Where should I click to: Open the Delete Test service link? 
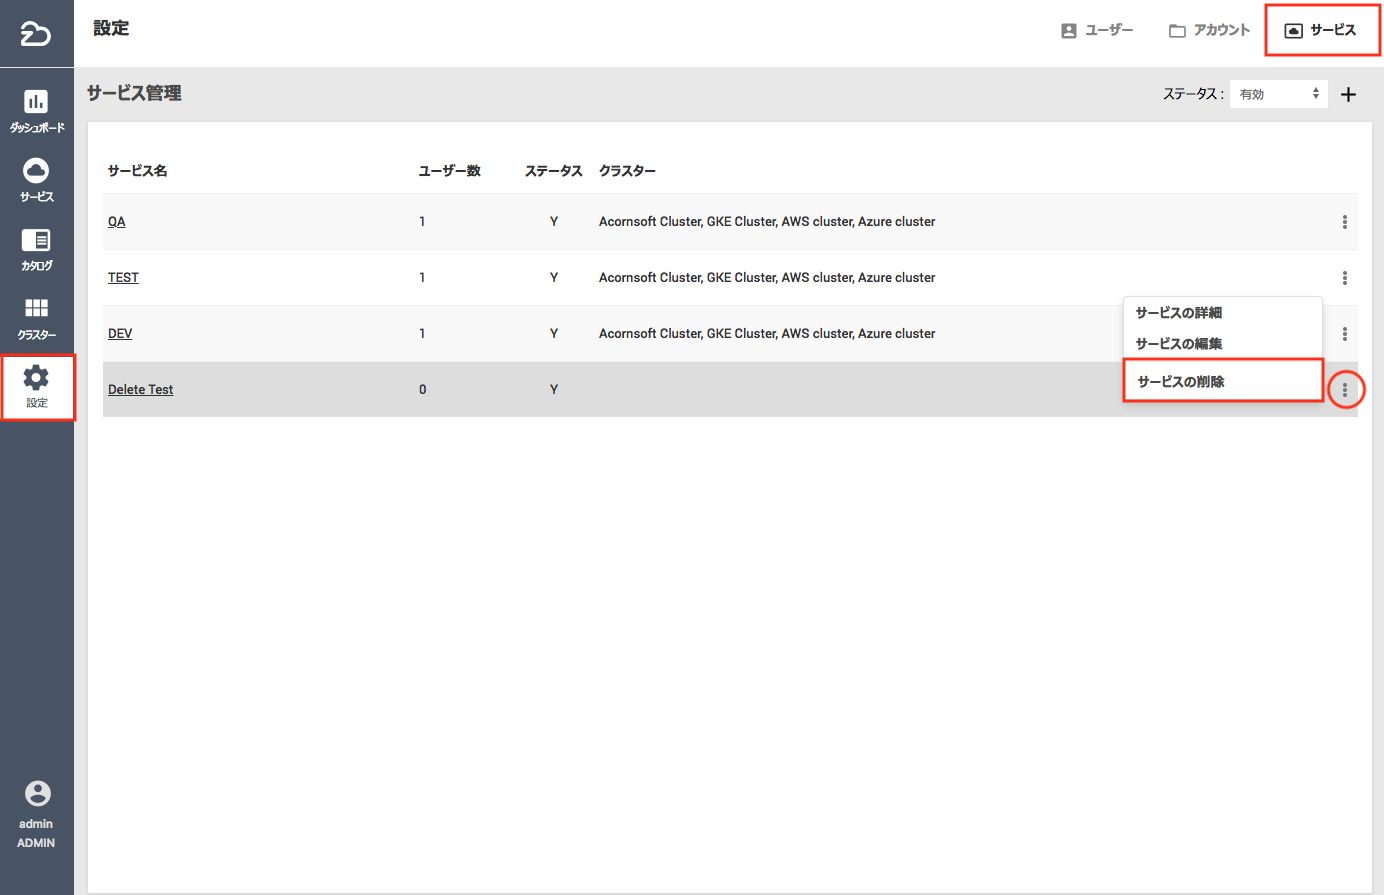pos(140,390)
